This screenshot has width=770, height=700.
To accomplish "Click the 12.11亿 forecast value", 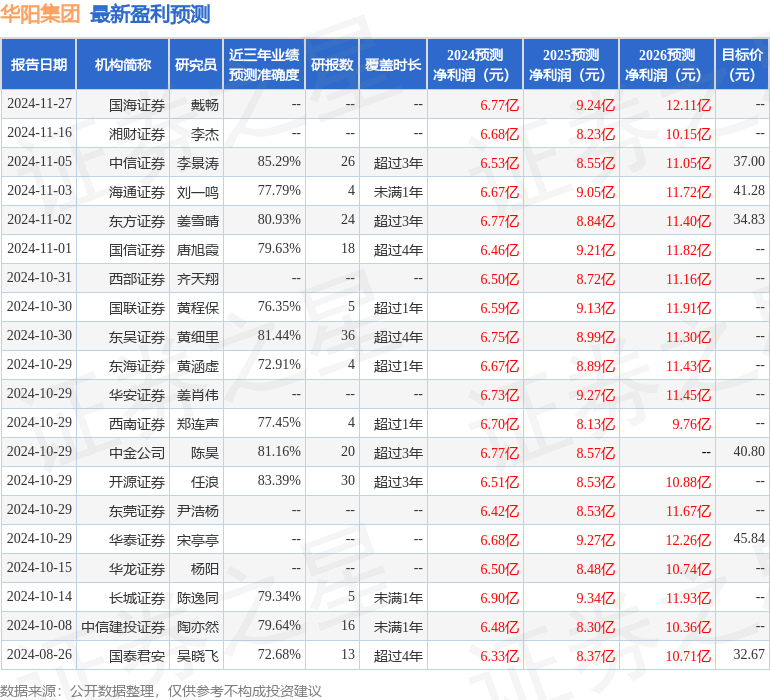I will [688, 105].
